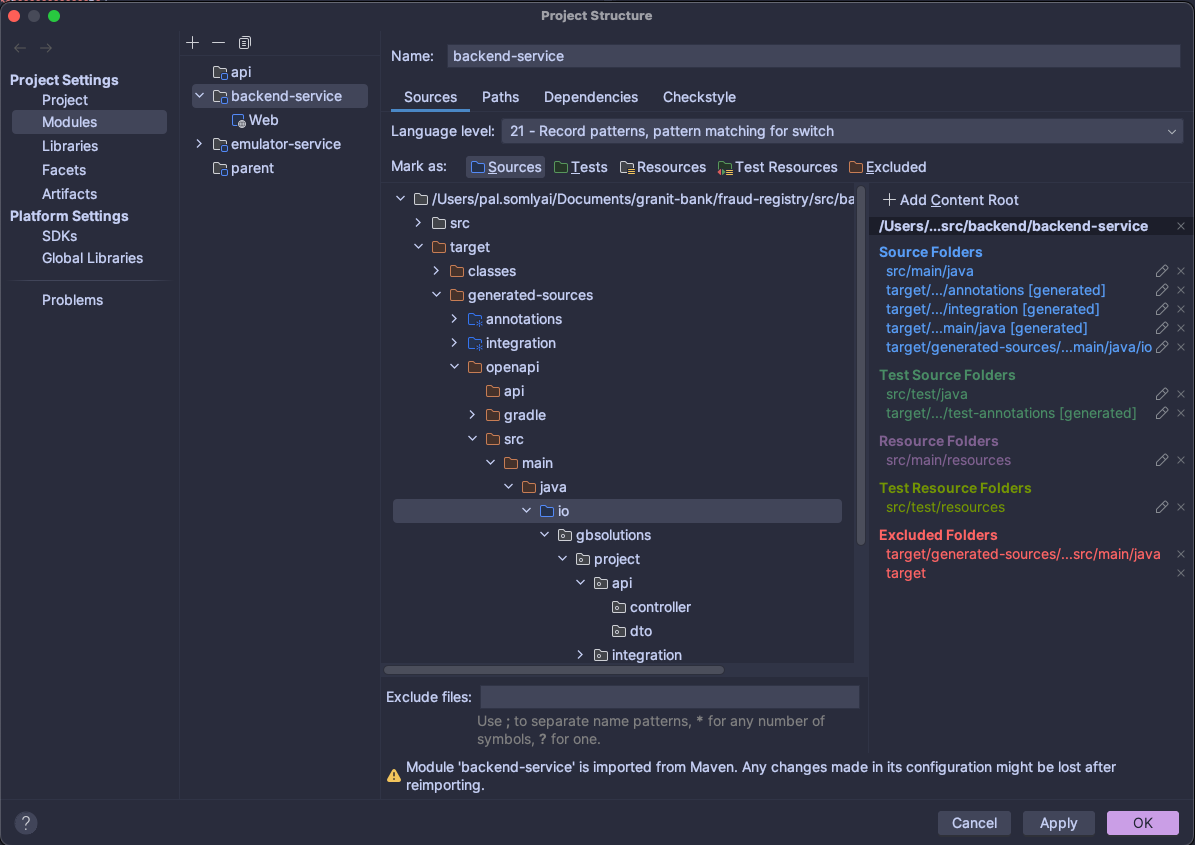Mark selected folder as Excluded
The image size is (1195, 845).
(887, 167)
